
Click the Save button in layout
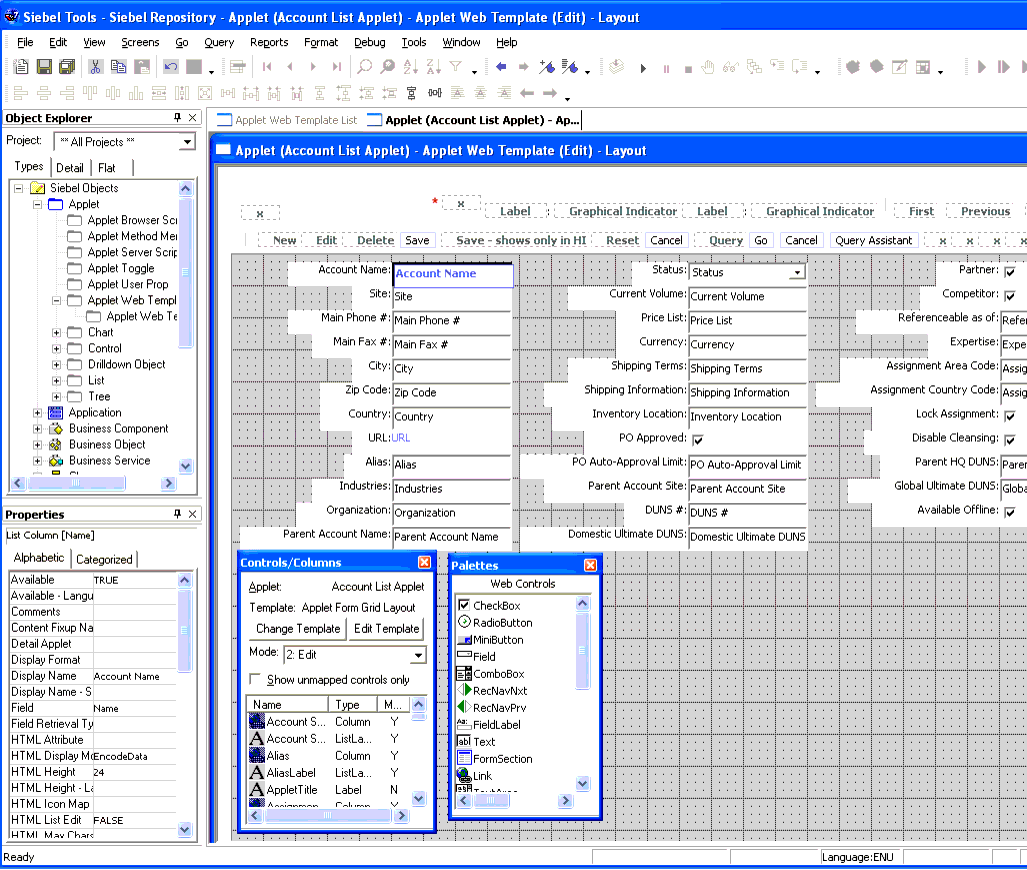tap(417, 240)
